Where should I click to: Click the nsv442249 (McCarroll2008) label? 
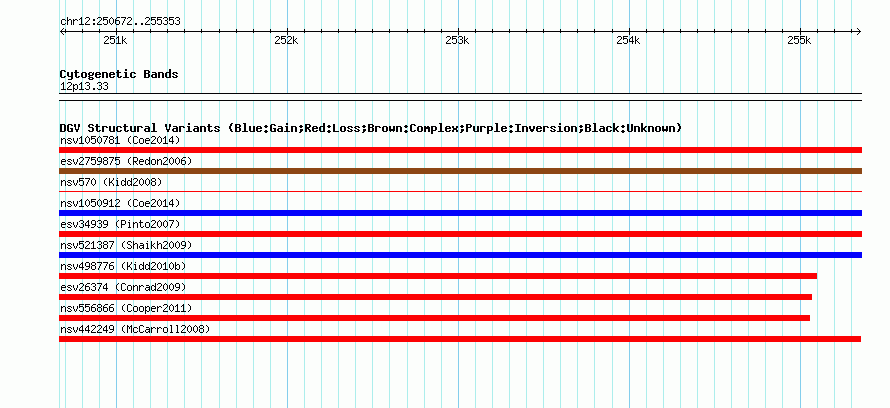coord(135,329)
